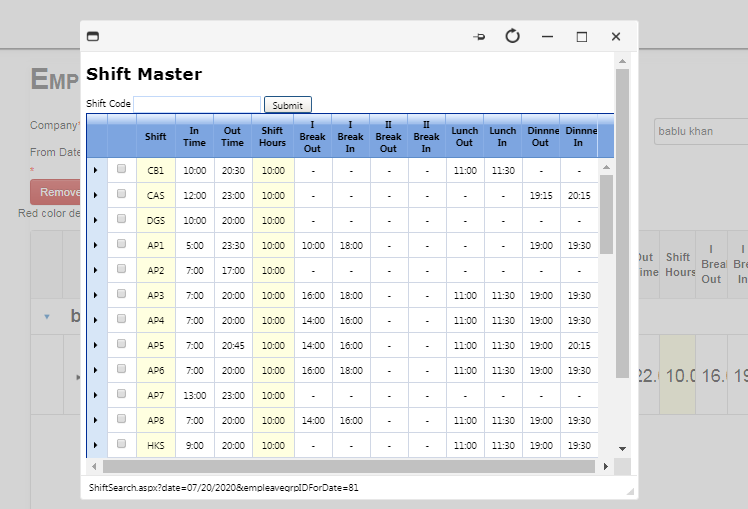This screenshot has height=509, width=748.
Task: Minimize the Shift Master popup
Action: point(547,37)
